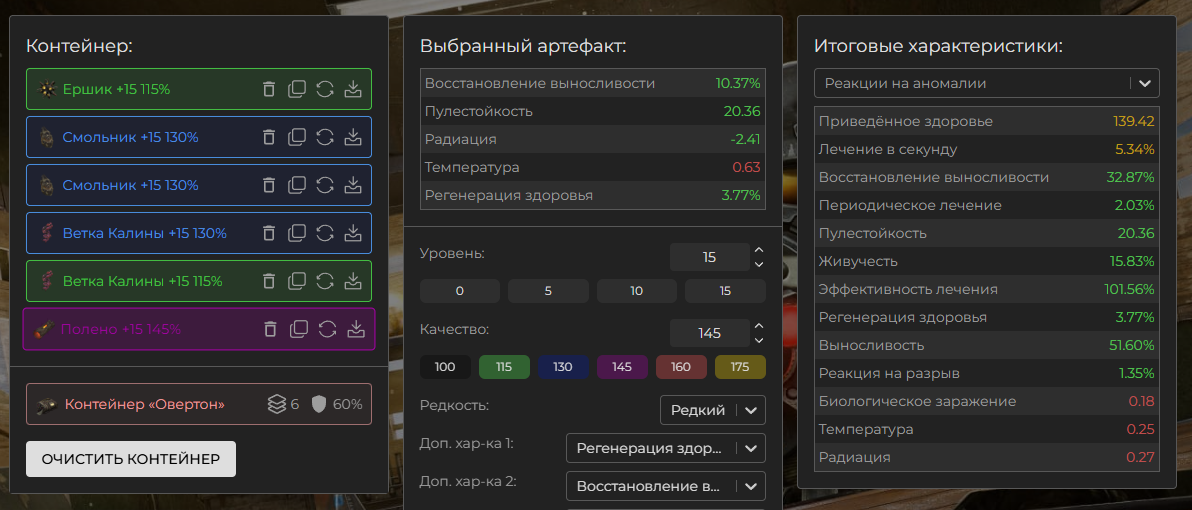Viewport: 1192px width, 510px height.
Task: Set level preset to 10
Action: [x=637, y=291]
